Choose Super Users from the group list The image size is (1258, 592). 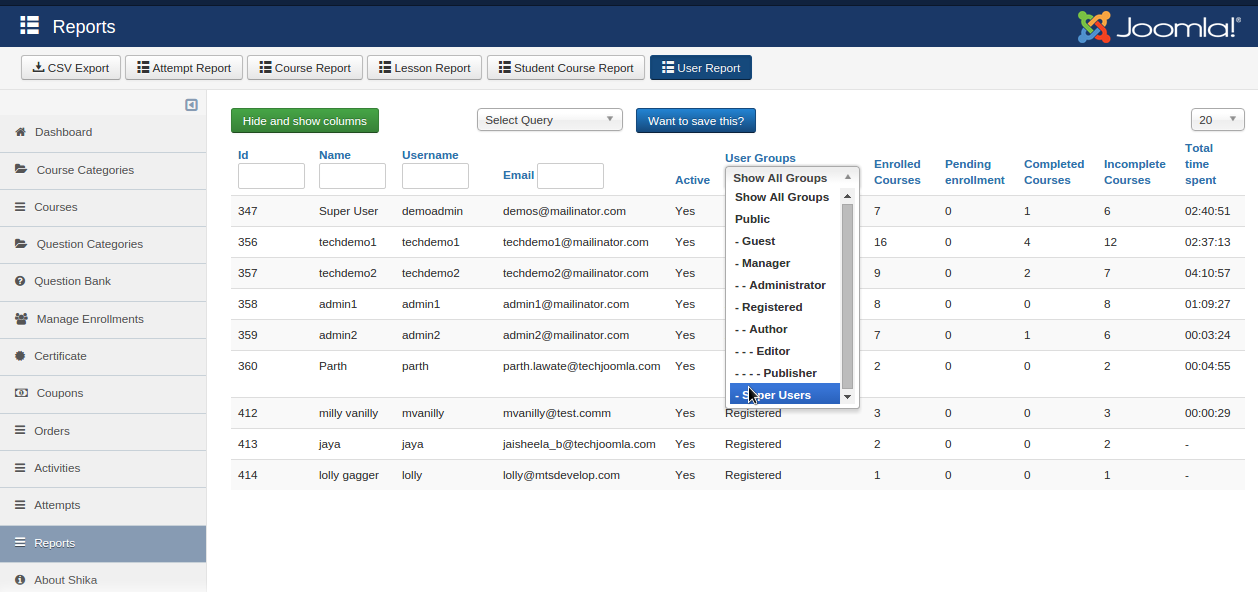pos(784,395)
